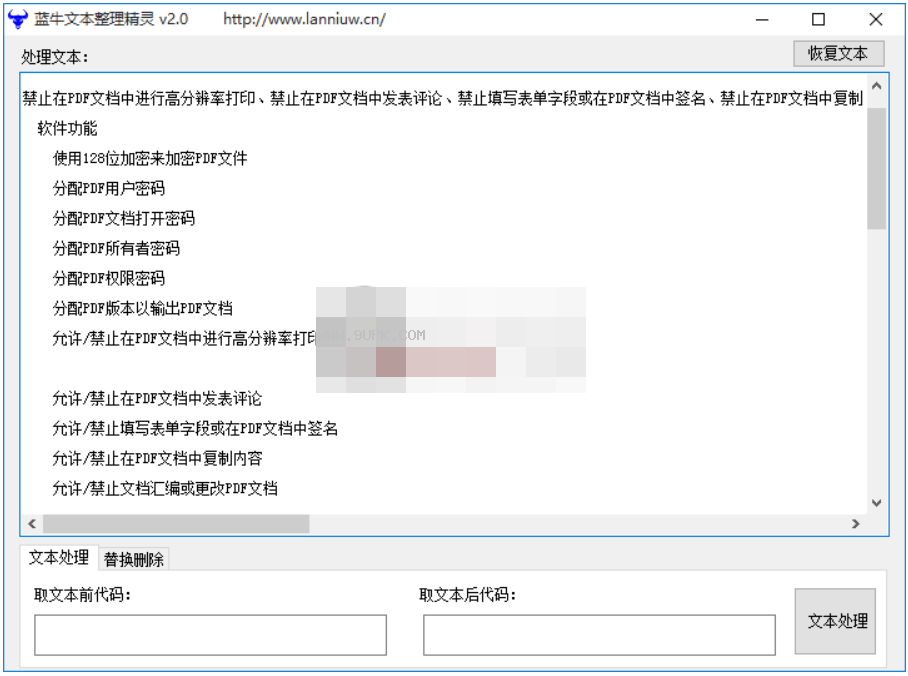Click the 恢复文本 button

(838, 53)
